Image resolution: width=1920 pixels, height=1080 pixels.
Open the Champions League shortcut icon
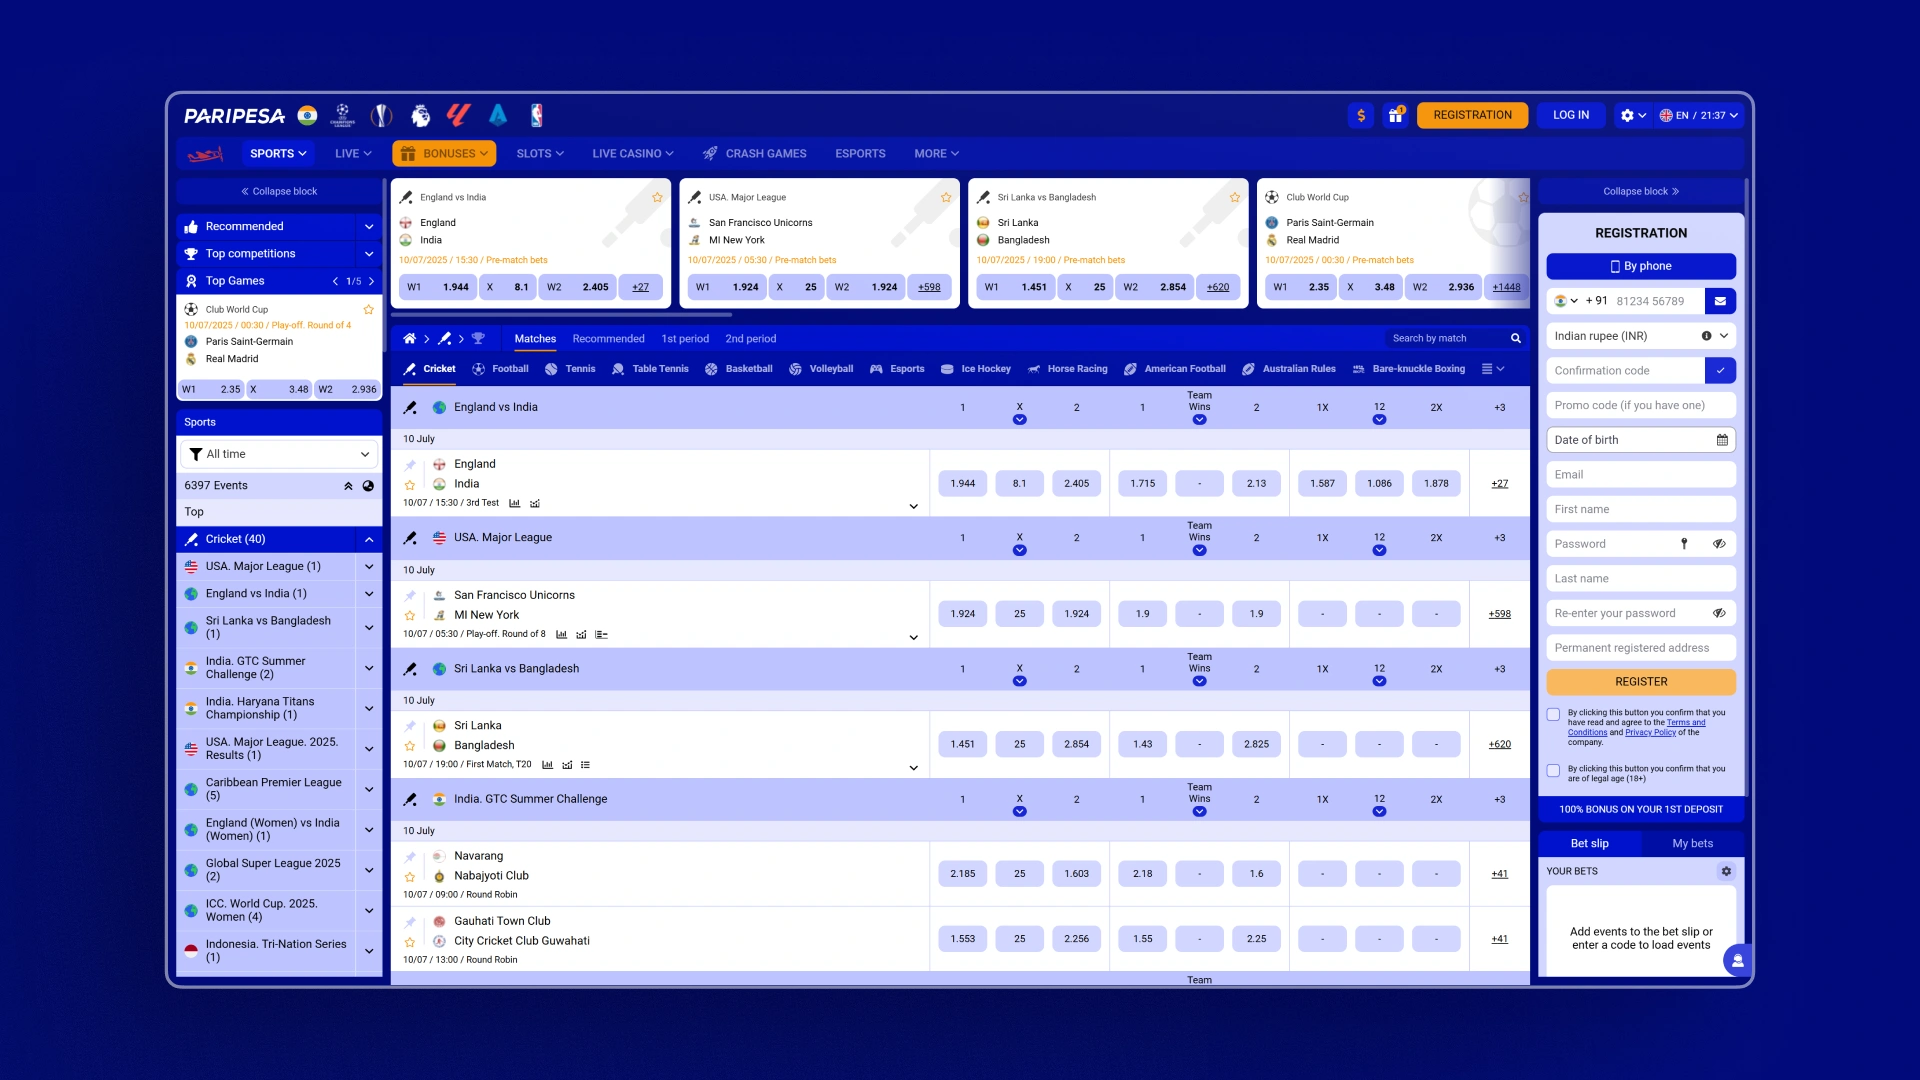(343, 115)
